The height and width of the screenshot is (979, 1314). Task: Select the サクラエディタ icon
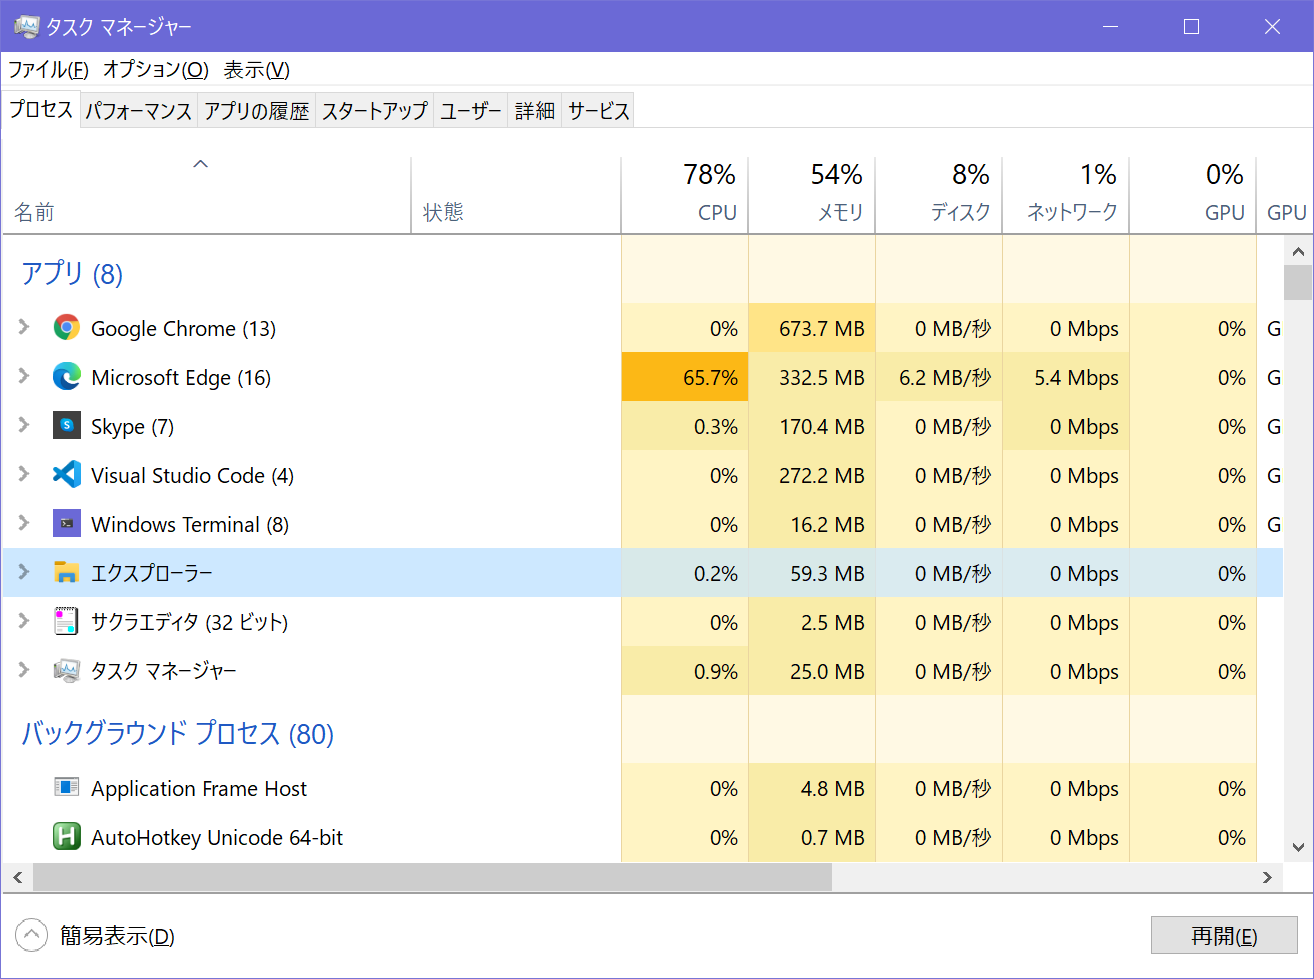tap(66, 622)
